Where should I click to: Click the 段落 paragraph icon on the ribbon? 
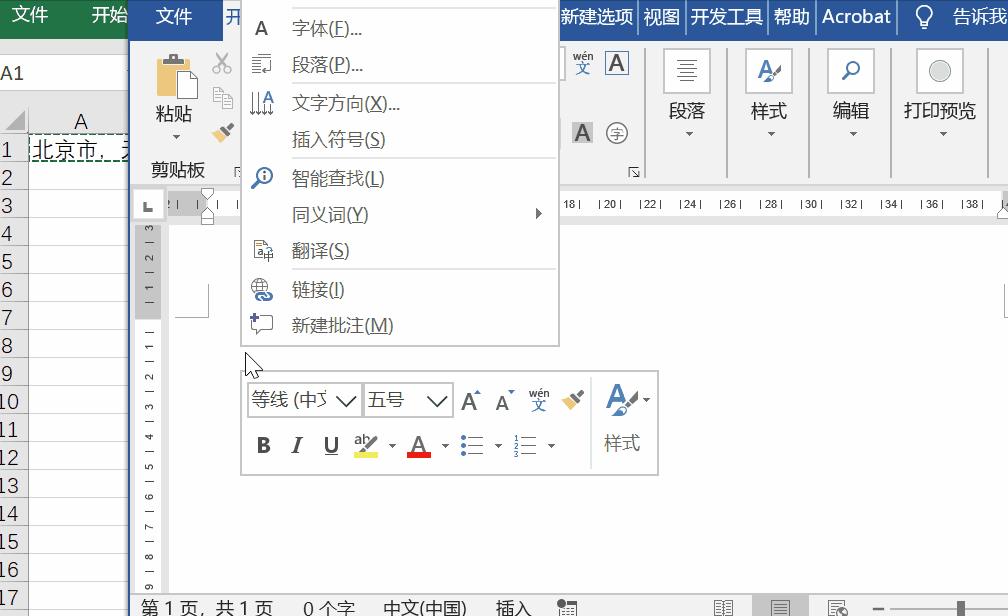pyautogui.click(x=686, y=70)
